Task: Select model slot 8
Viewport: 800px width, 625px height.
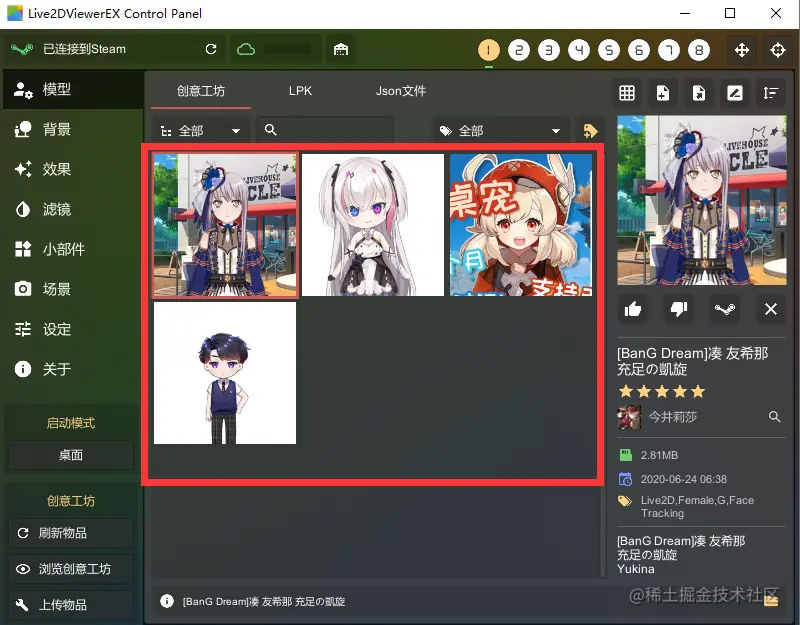Action: [699, 50]
